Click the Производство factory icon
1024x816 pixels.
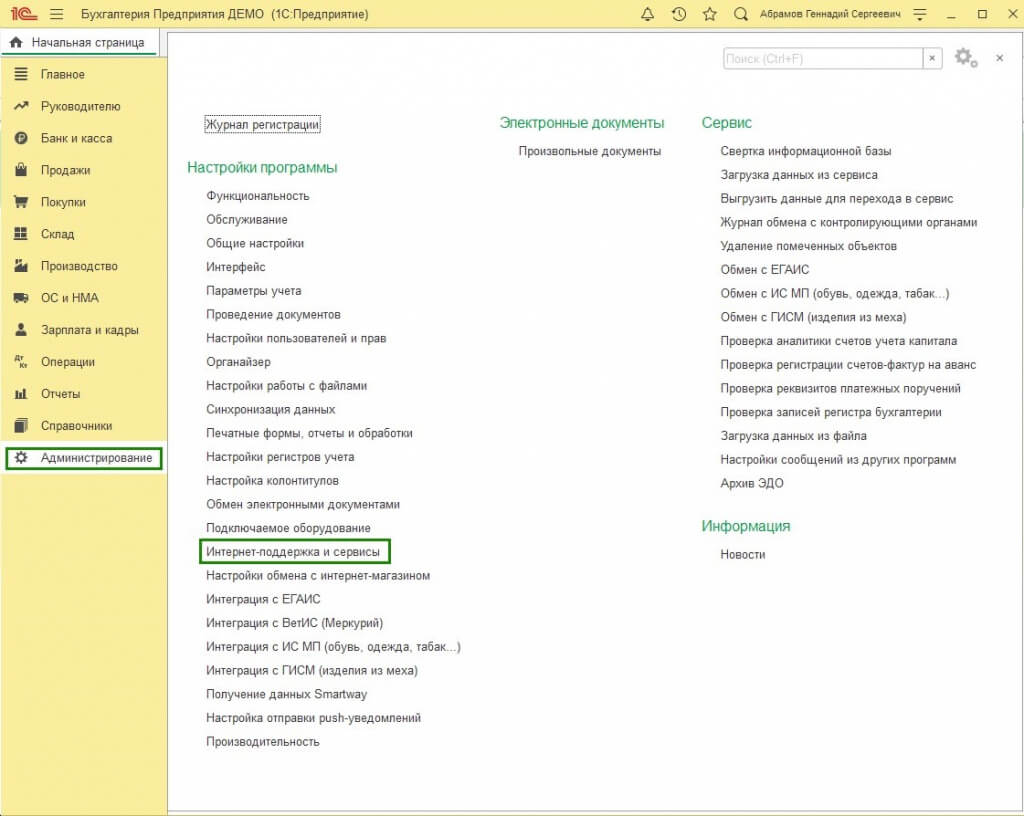click(21, 266)
